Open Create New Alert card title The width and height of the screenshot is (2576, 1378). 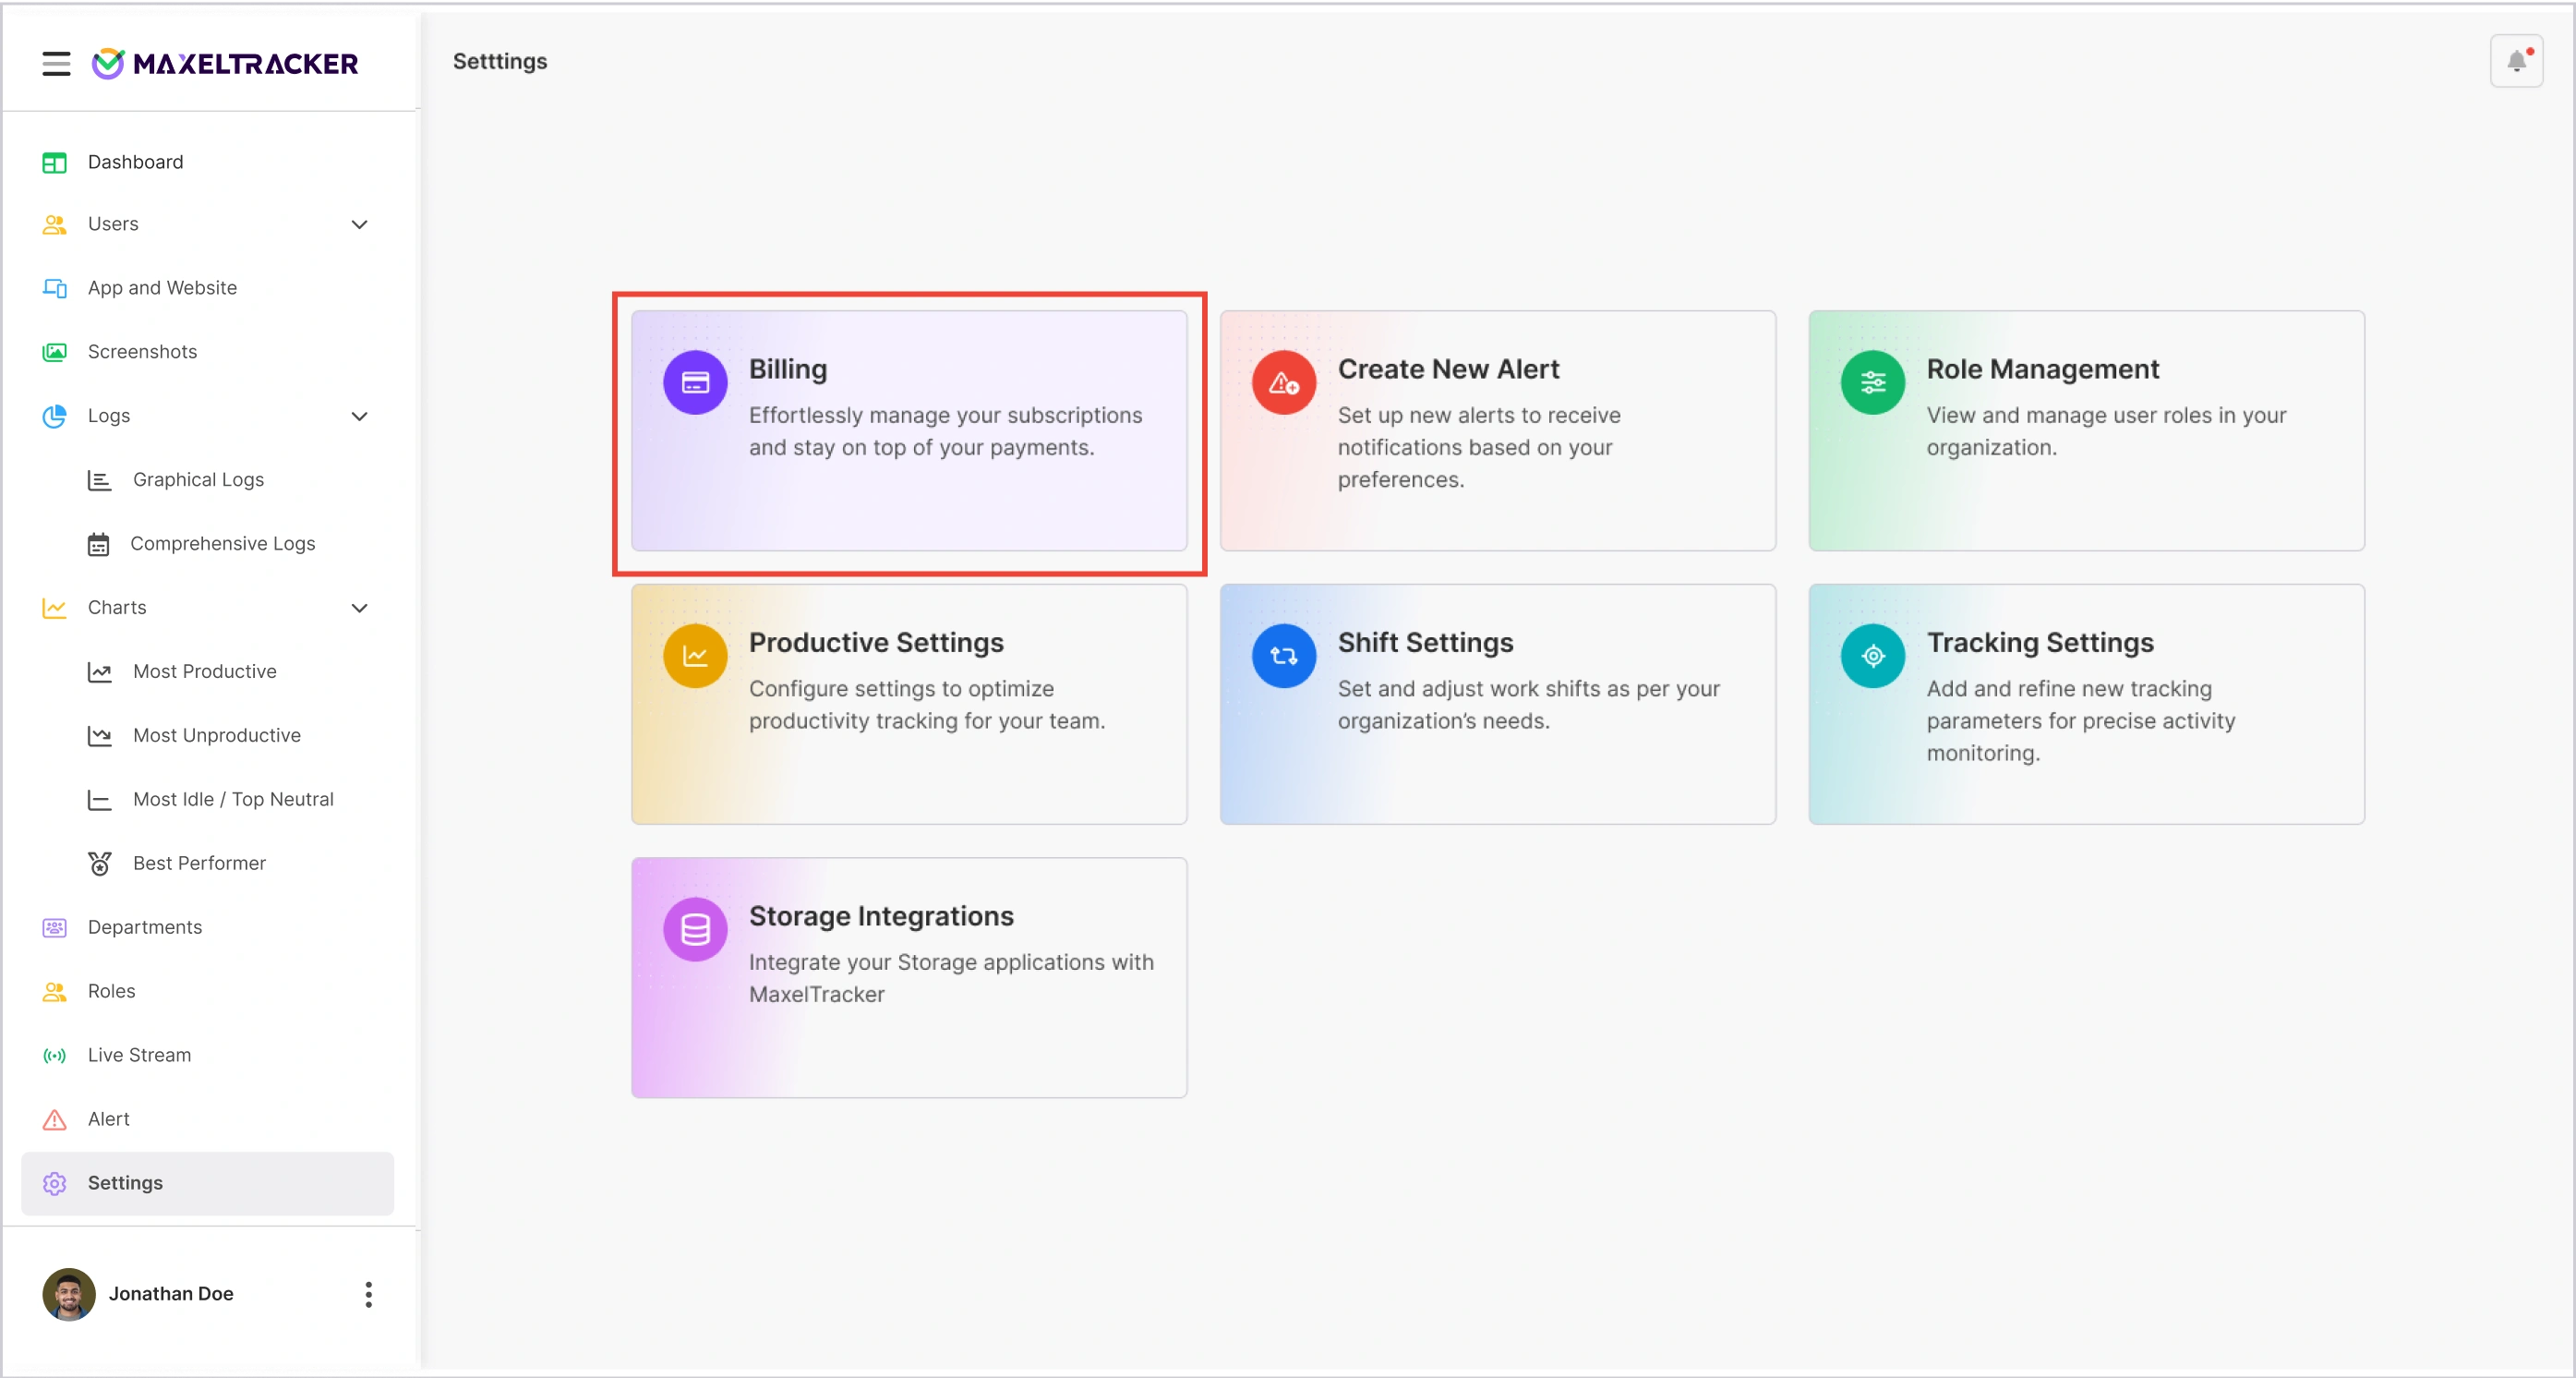[x=1448, y=369]
